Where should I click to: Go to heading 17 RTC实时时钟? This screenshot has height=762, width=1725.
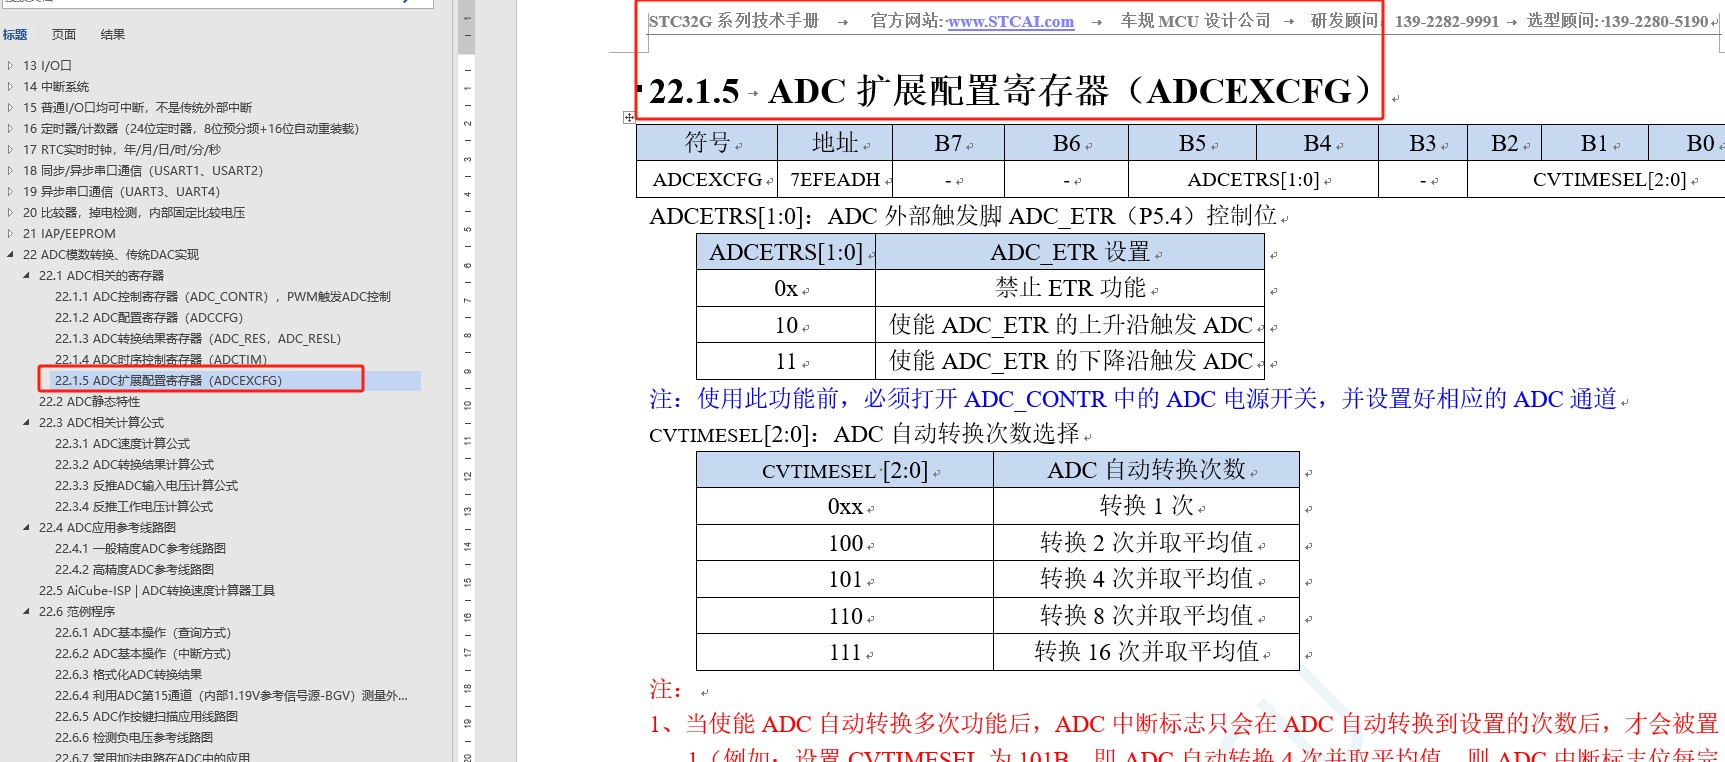[x=122, y=150]
